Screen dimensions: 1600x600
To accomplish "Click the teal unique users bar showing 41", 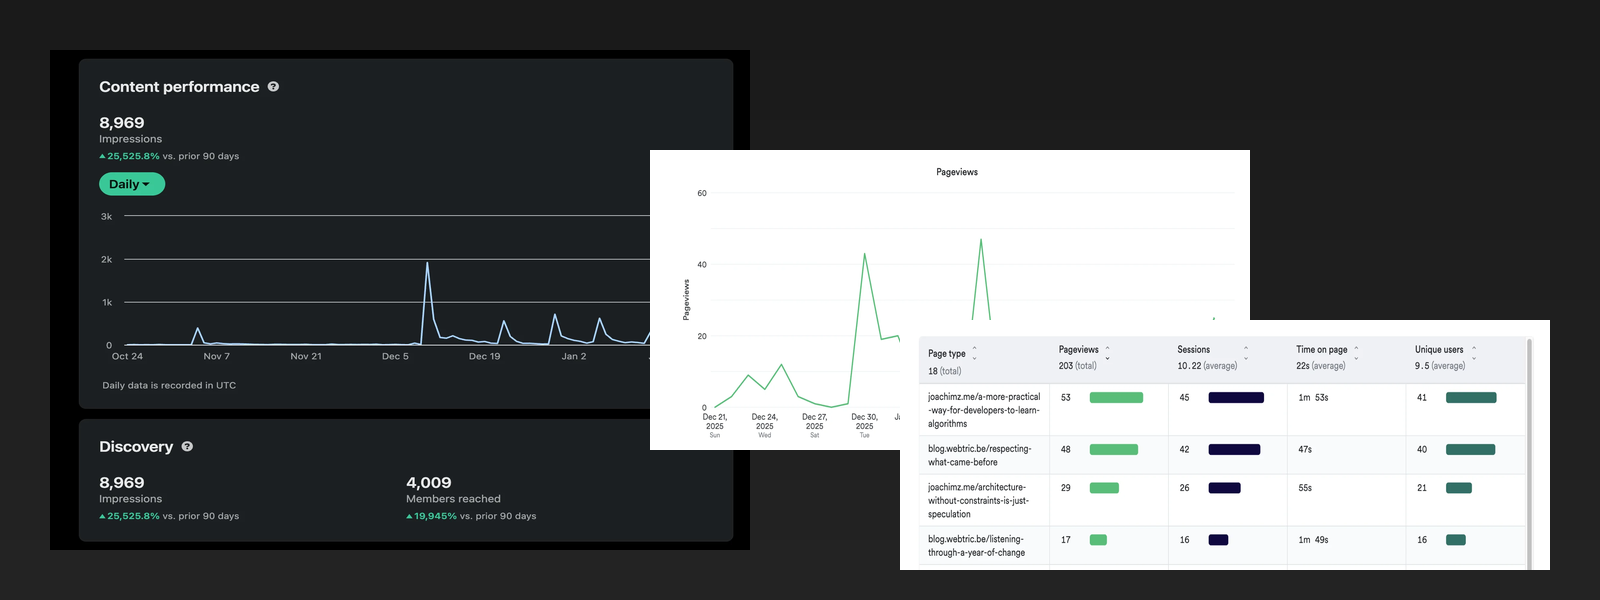I will 1470,398.
